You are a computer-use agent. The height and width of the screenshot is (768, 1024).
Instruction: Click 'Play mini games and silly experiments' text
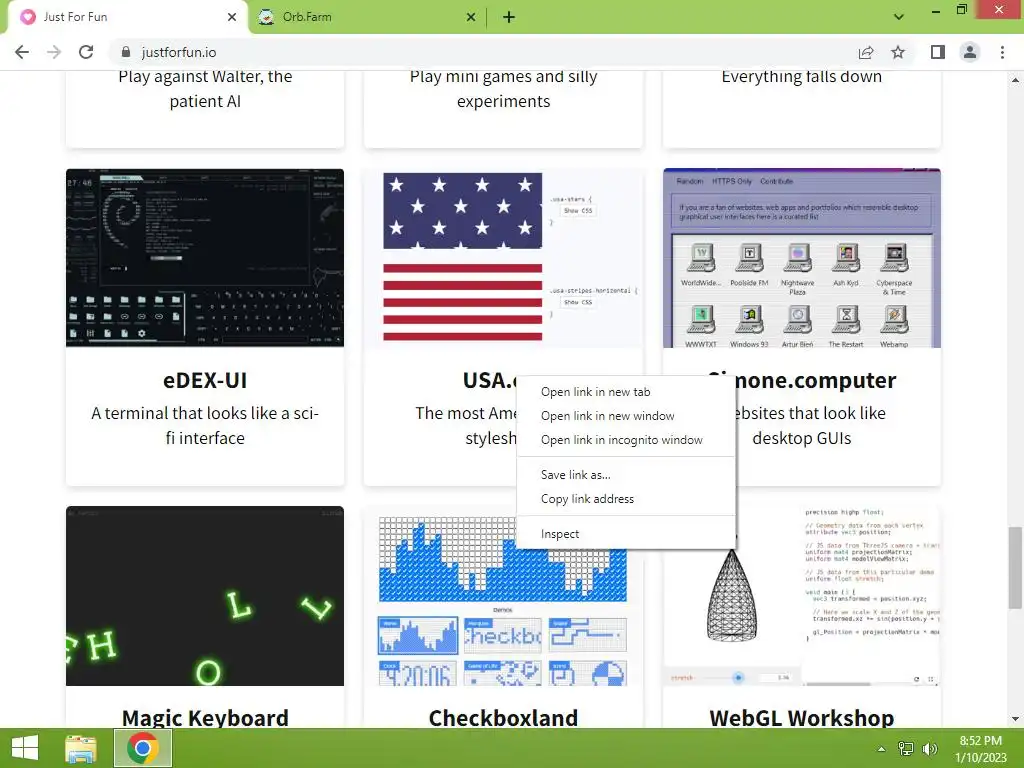tap(504, 89)
